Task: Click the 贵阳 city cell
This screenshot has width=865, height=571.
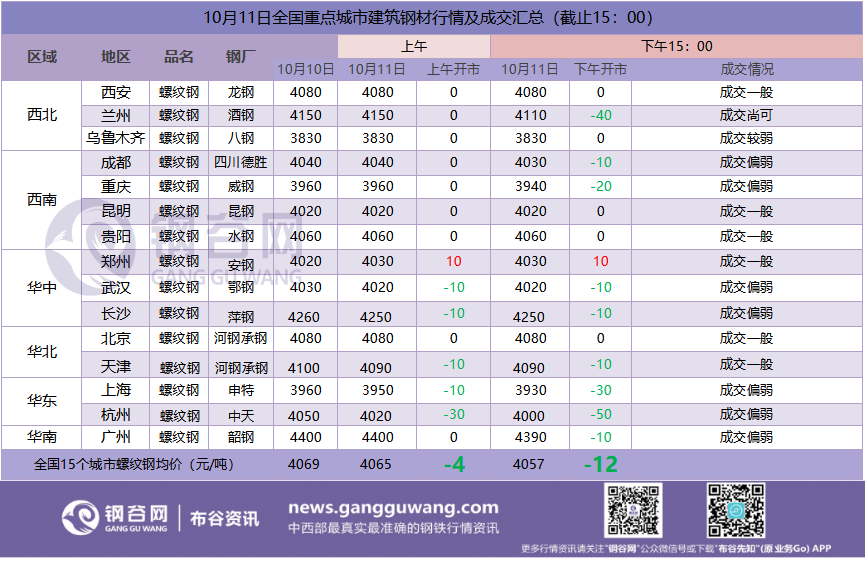Action: [116, 236]
